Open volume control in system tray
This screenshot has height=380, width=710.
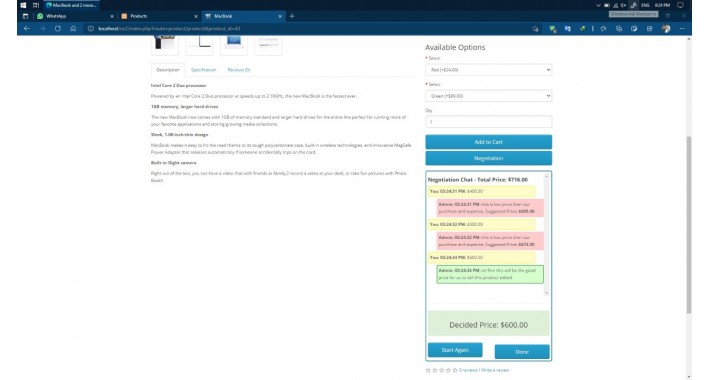[x=624, y=5]
